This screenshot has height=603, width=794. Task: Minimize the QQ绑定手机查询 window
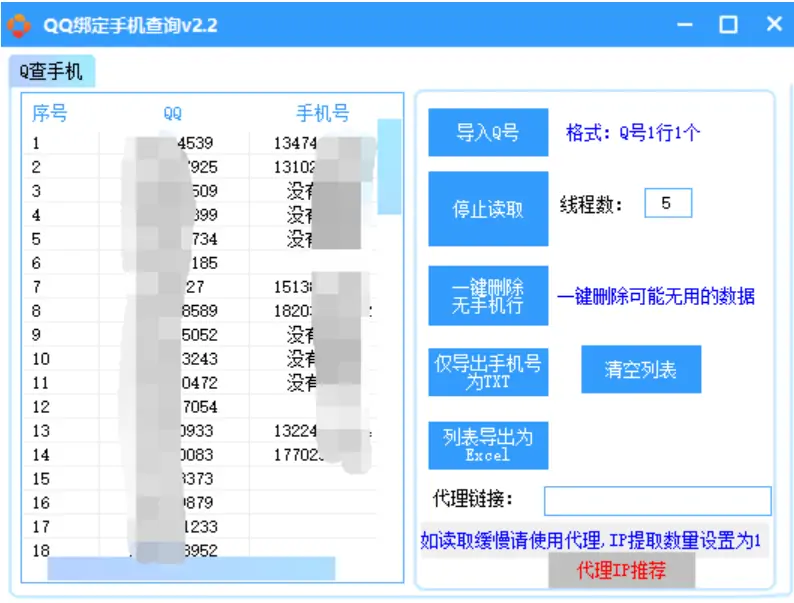coord(685,24)
